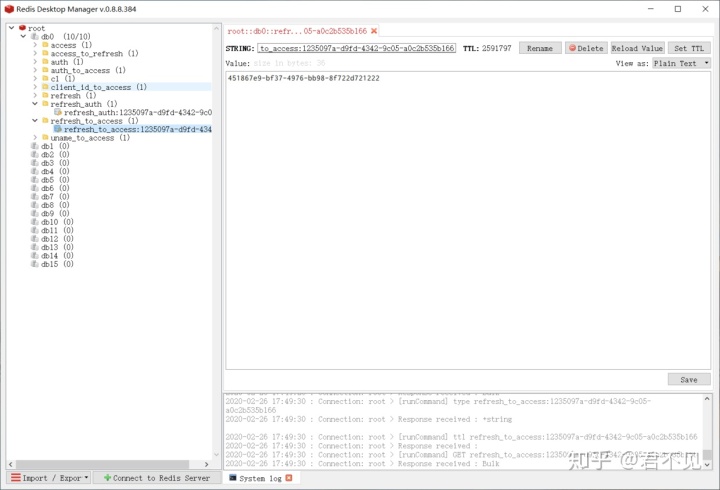This screenshot has width=720, height=490.
Task: Click the db4 database icon
Action: 34,171
